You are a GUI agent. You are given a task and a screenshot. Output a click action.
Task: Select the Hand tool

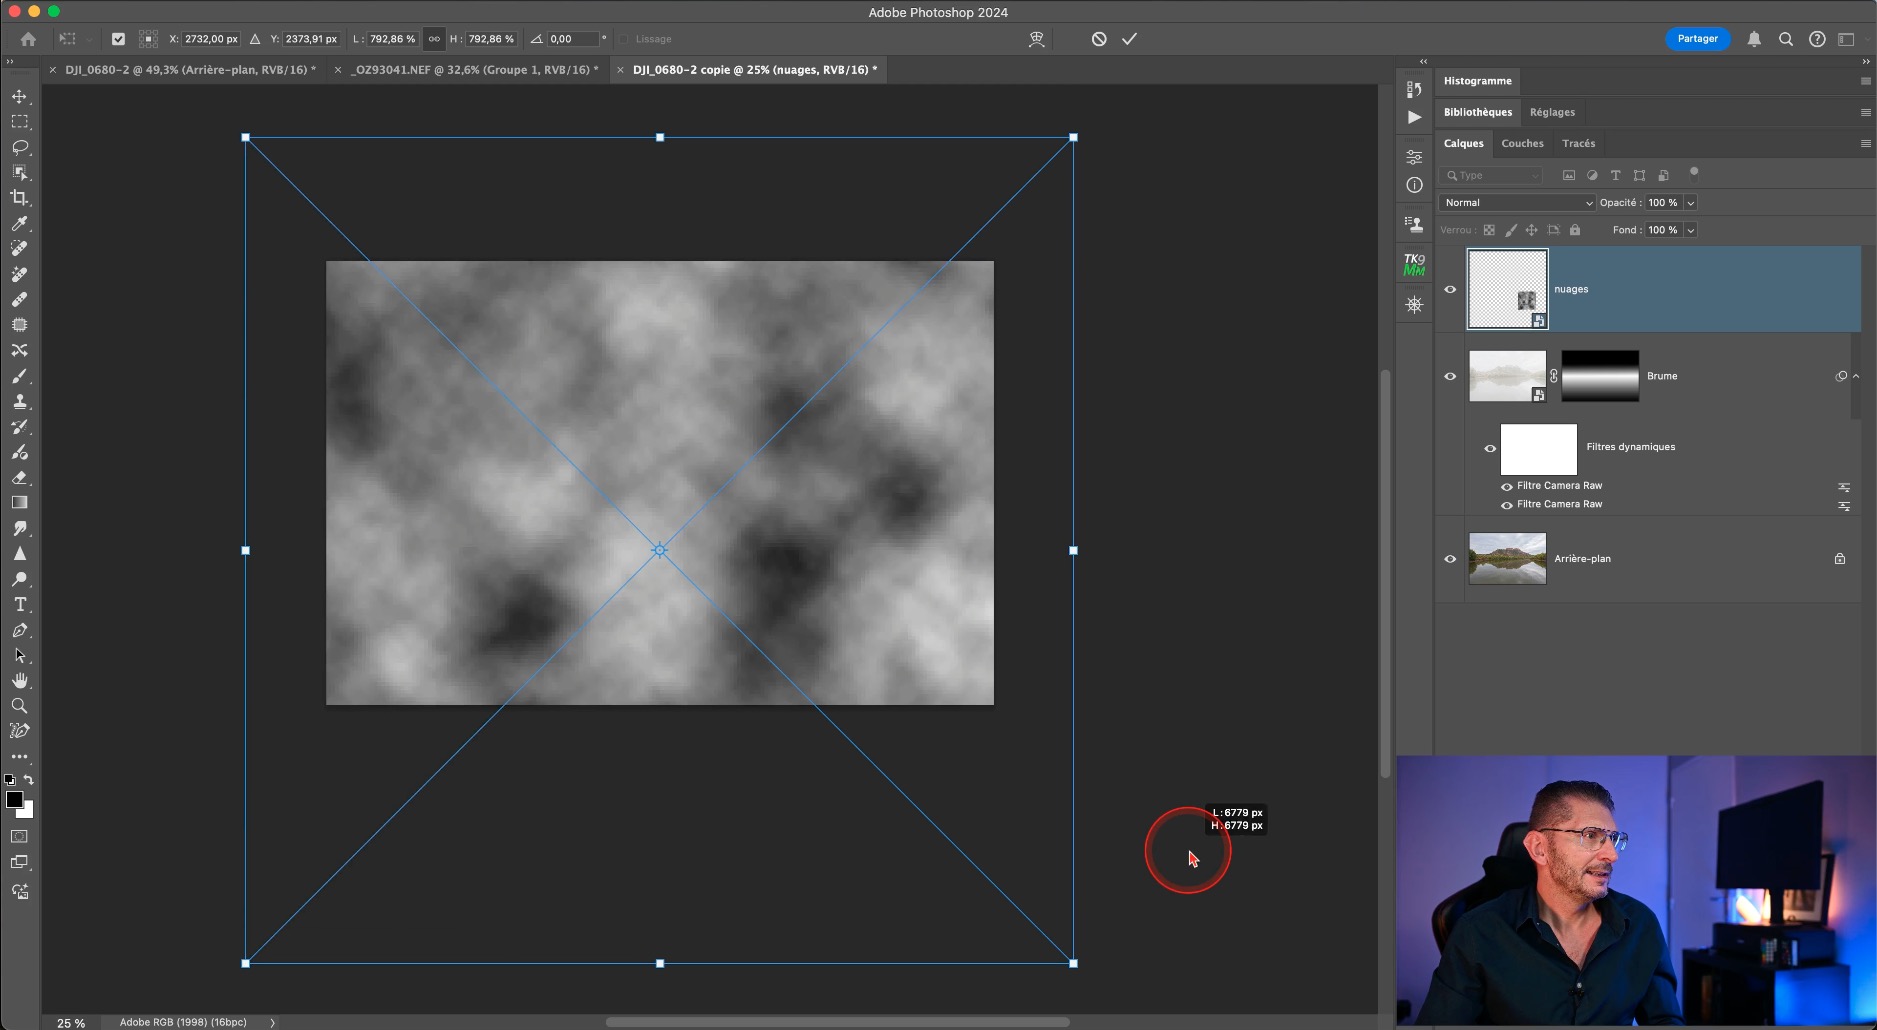(x=19, y=681)
